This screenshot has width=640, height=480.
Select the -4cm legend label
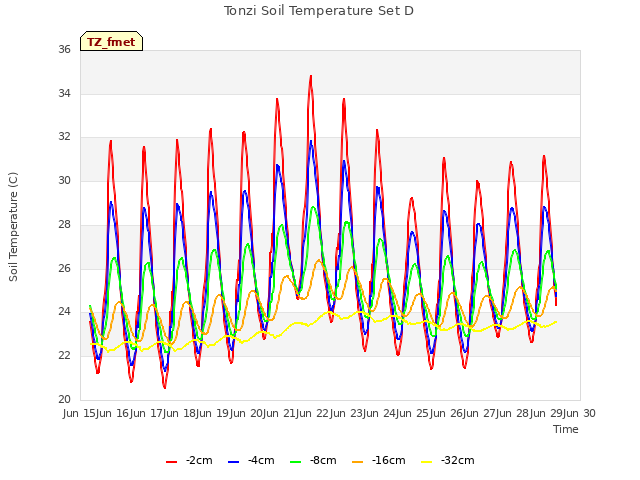pyautogui.click(x=261, y=460)
